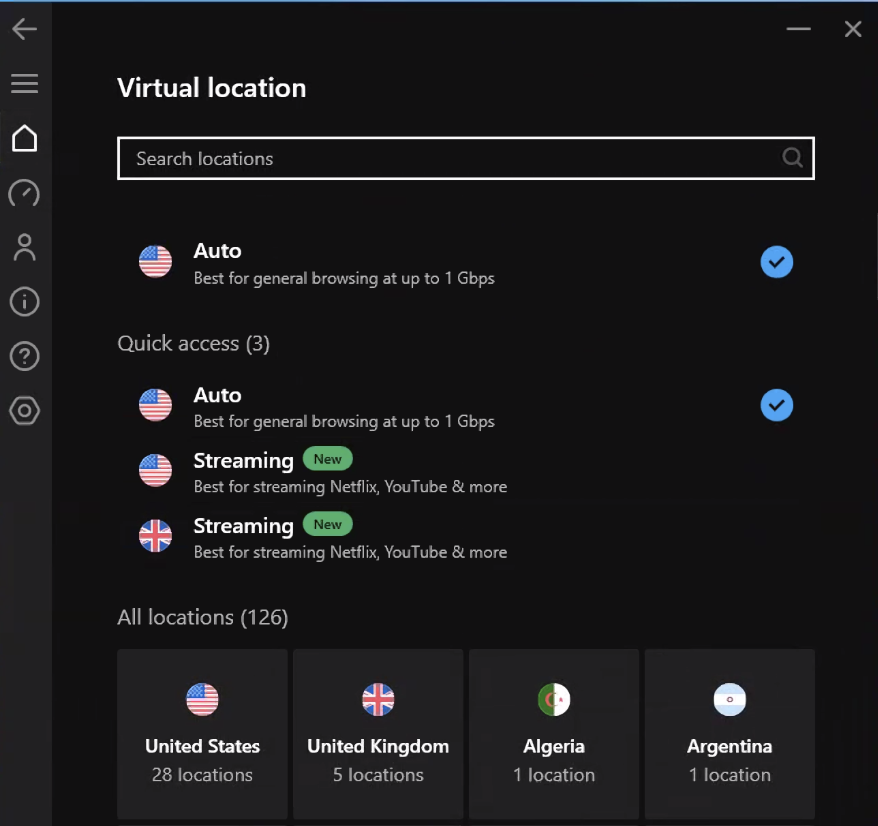The image size is (878, 826).
Task: Choose UK Streaming quick access location
Action: [465, 537]
